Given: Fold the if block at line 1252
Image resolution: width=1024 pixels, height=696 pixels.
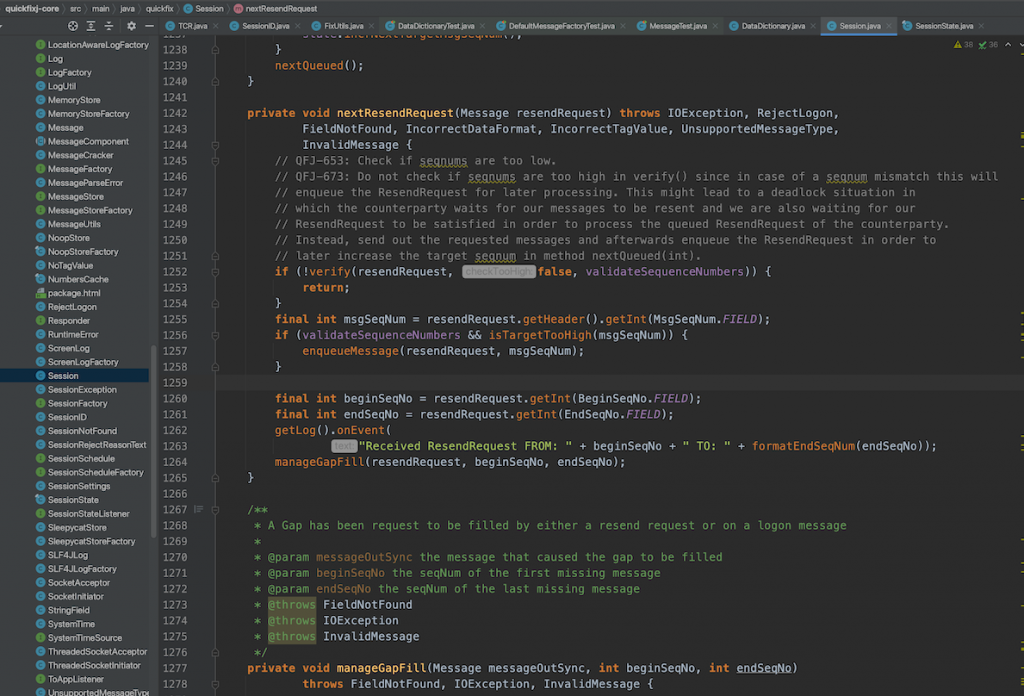Looking at the screenshot, I should pyautogui.click(x=215, y=272).
